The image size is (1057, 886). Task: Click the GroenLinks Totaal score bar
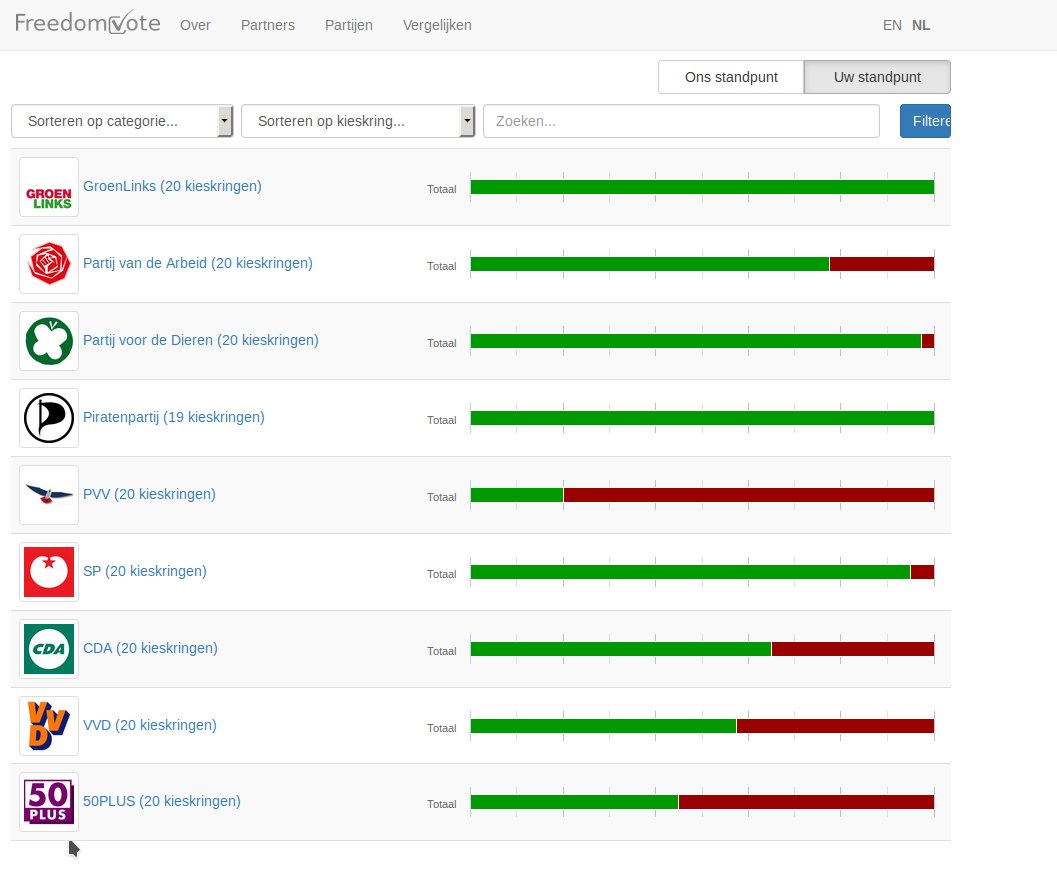click(x=702, y=187)
